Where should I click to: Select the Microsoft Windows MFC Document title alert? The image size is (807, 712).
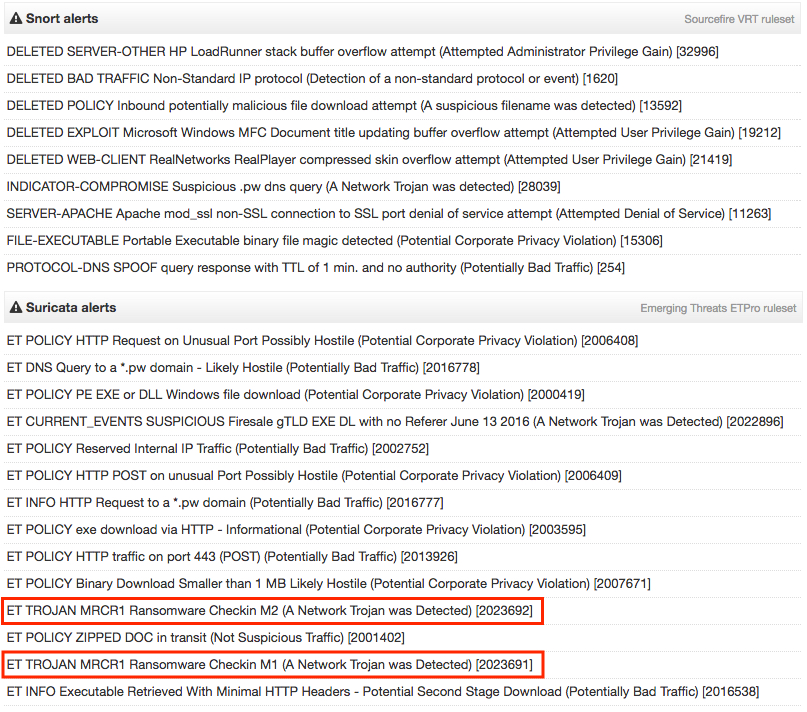pos(393,132)
